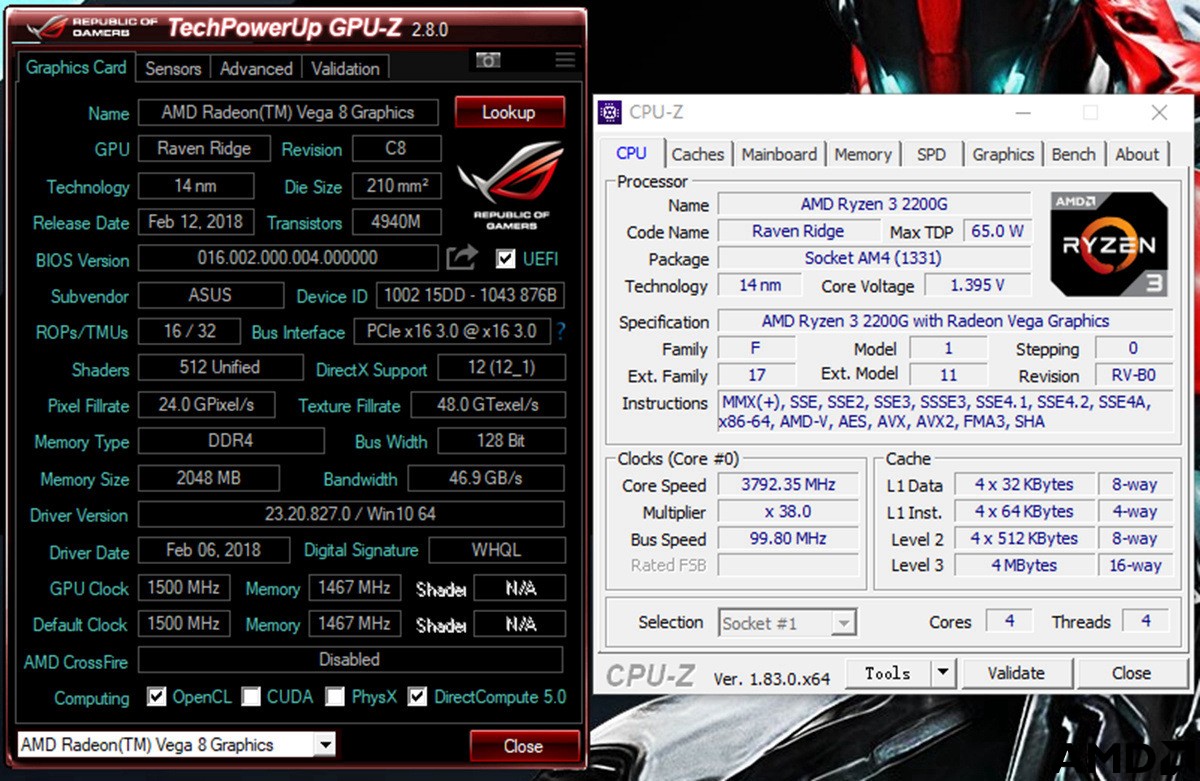
Task: Select the Validation tab in GPU-Z
Action: click(345, 68)
